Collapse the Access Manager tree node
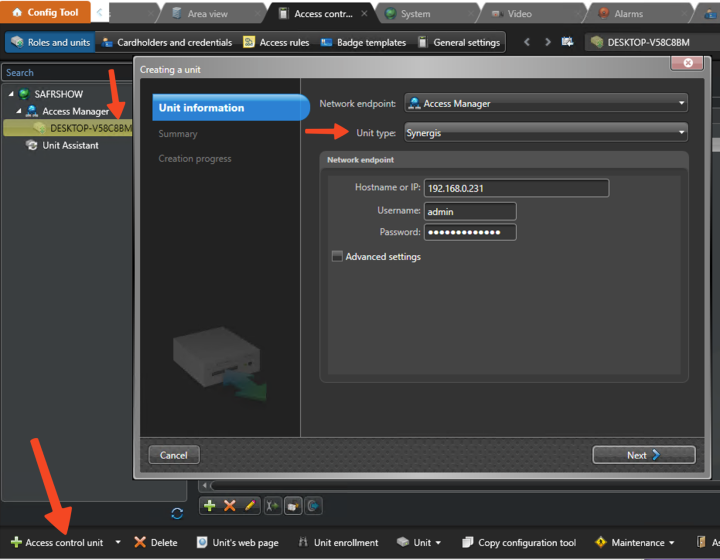 tap(19, 111)
